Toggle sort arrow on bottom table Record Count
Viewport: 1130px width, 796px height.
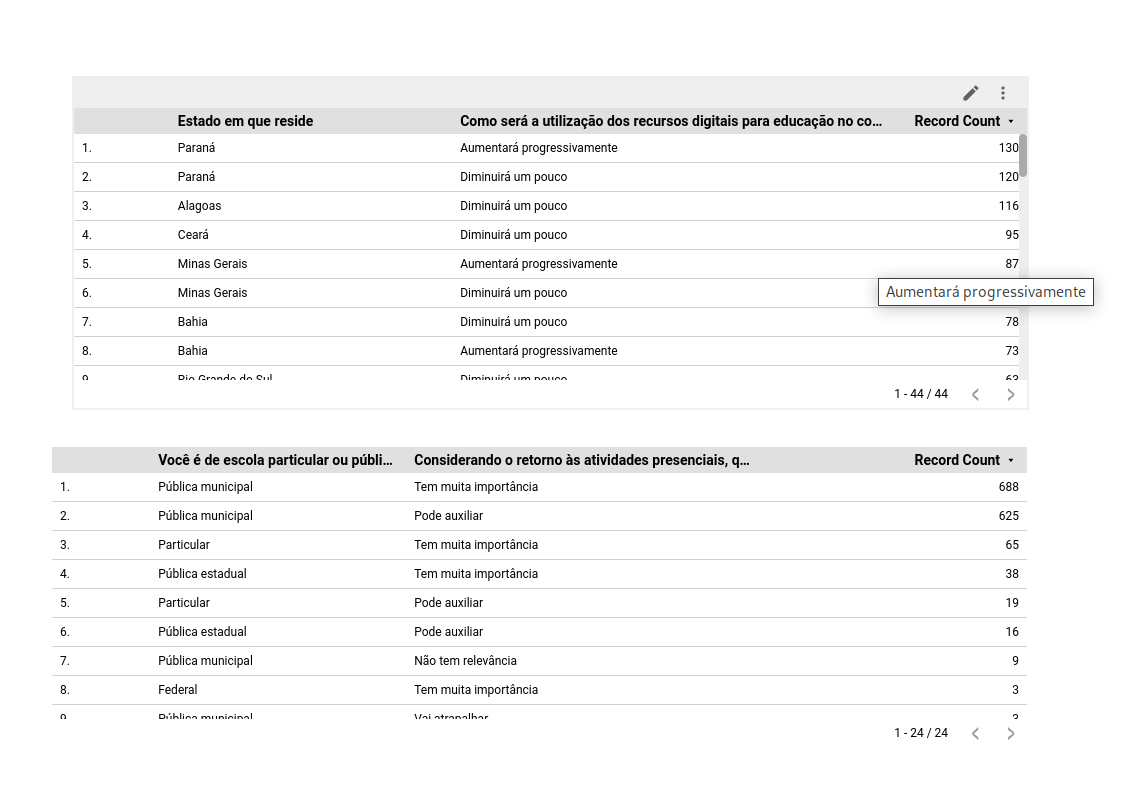(x=1010, y=460)
